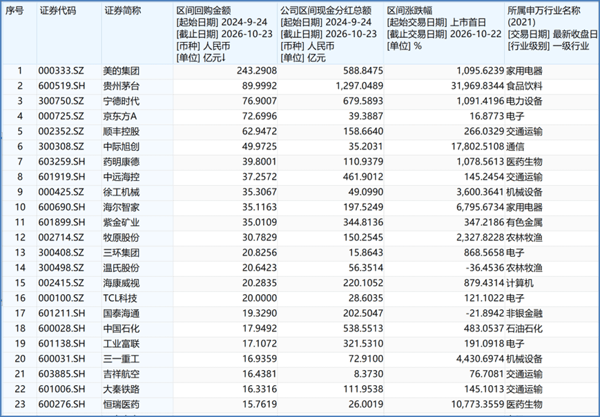The width and height of the screenshot is (600, 417).
Task: Click stock name 徐工机械
Action: coord(121,192)
